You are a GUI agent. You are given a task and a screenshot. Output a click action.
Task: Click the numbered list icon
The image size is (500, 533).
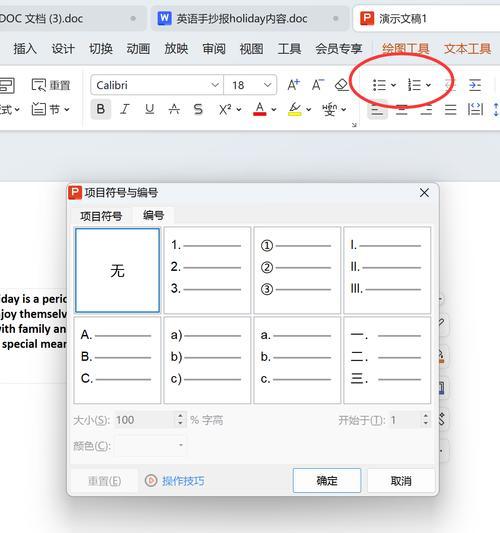coord(414,85)
